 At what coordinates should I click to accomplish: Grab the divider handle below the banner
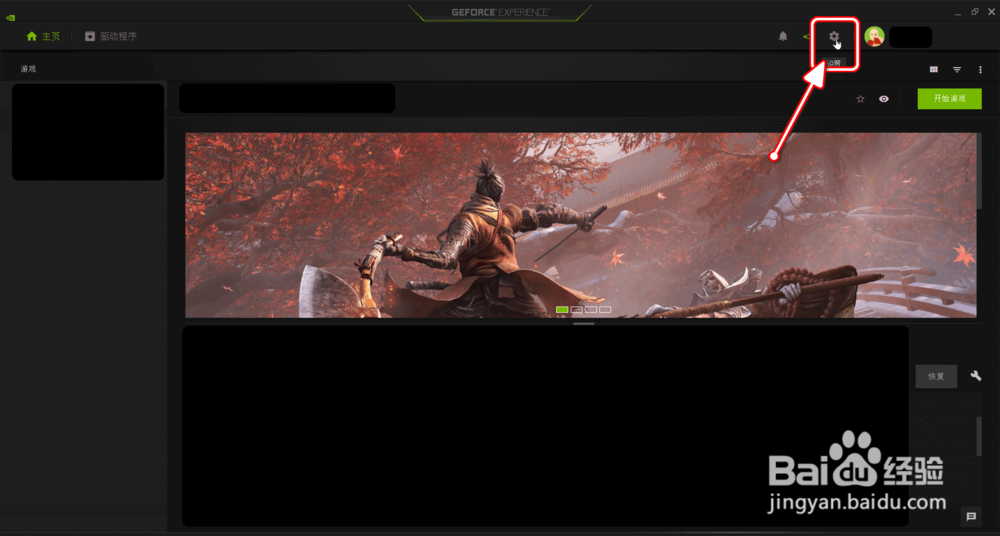pos(584,324)
